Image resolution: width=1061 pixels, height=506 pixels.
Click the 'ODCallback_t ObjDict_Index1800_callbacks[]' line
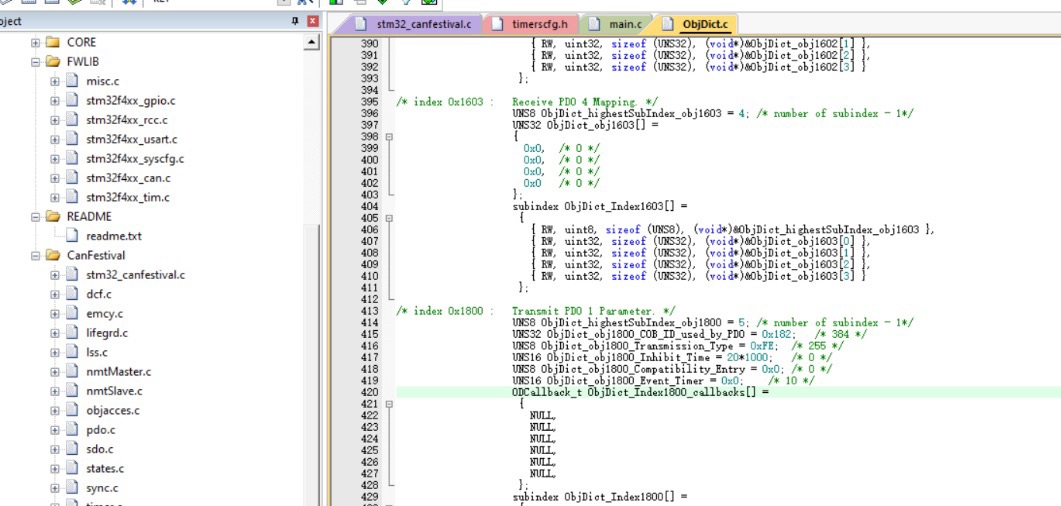tap(640, 392)
